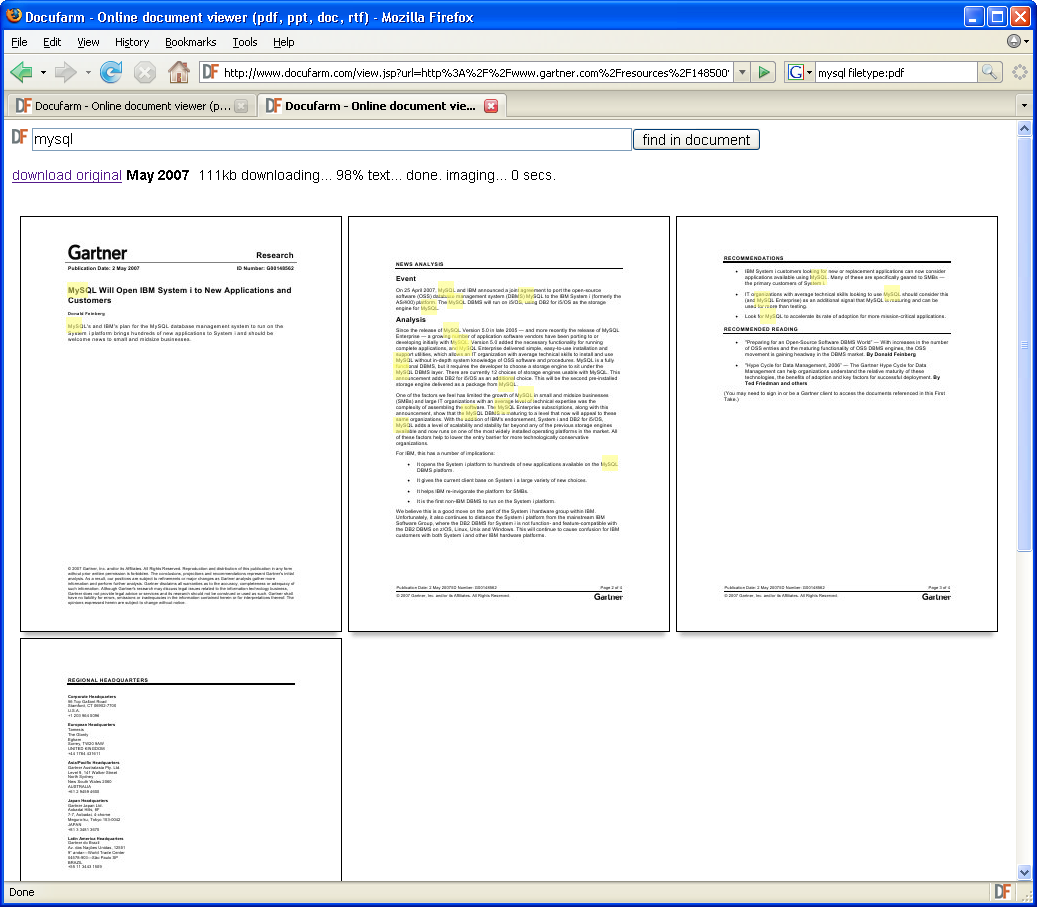Open the Back history dropdown arrow
This screenshot has width=1037, height=907.
(x=43, y=72)
